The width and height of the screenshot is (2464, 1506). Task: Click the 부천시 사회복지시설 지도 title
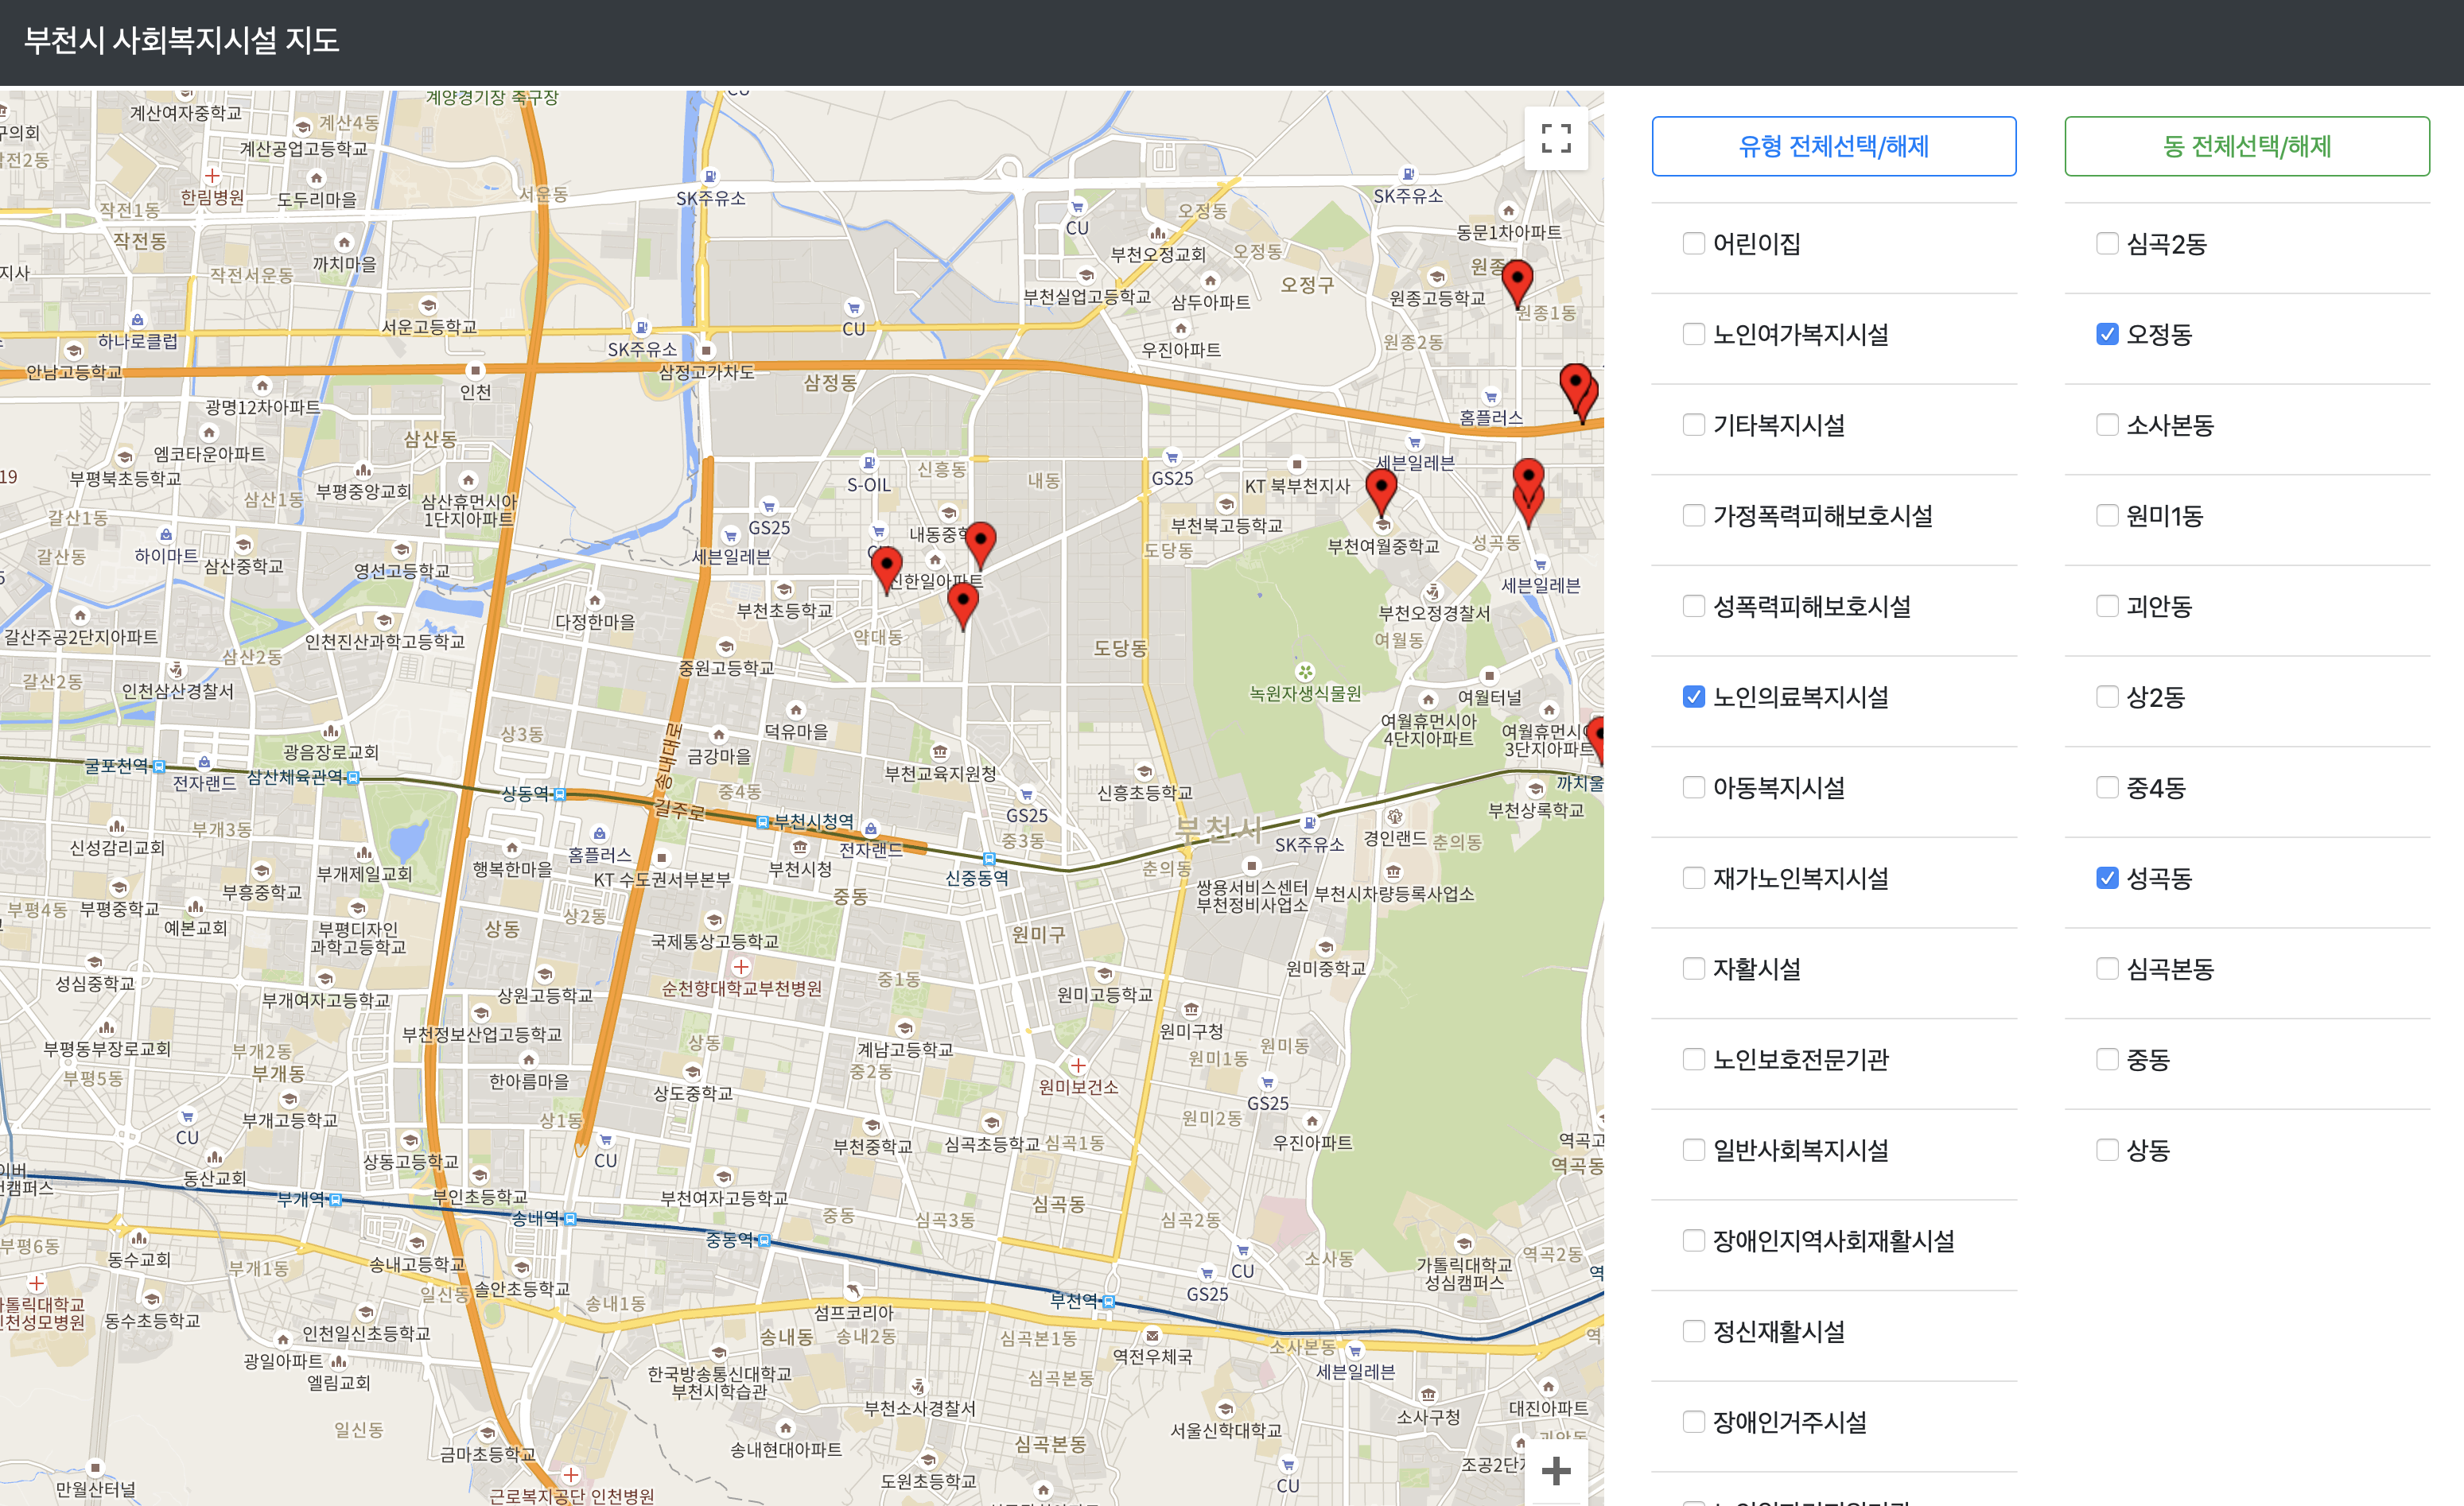[x=181, y=40]
